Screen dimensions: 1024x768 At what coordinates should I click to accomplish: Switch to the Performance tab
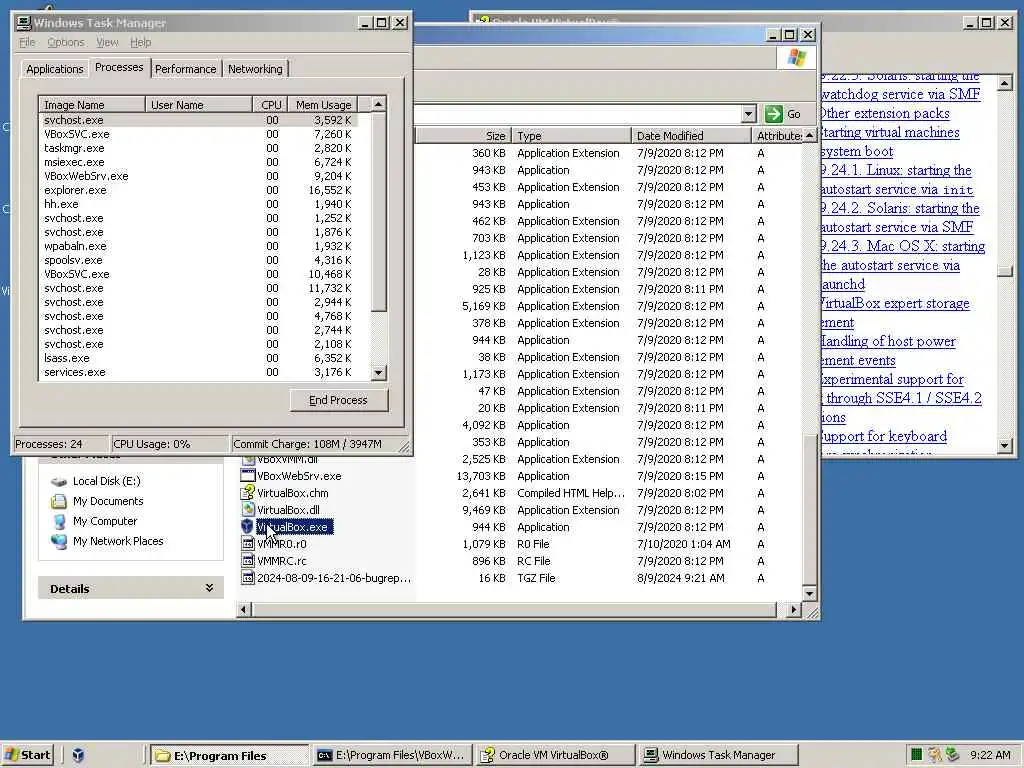(185, 69)
